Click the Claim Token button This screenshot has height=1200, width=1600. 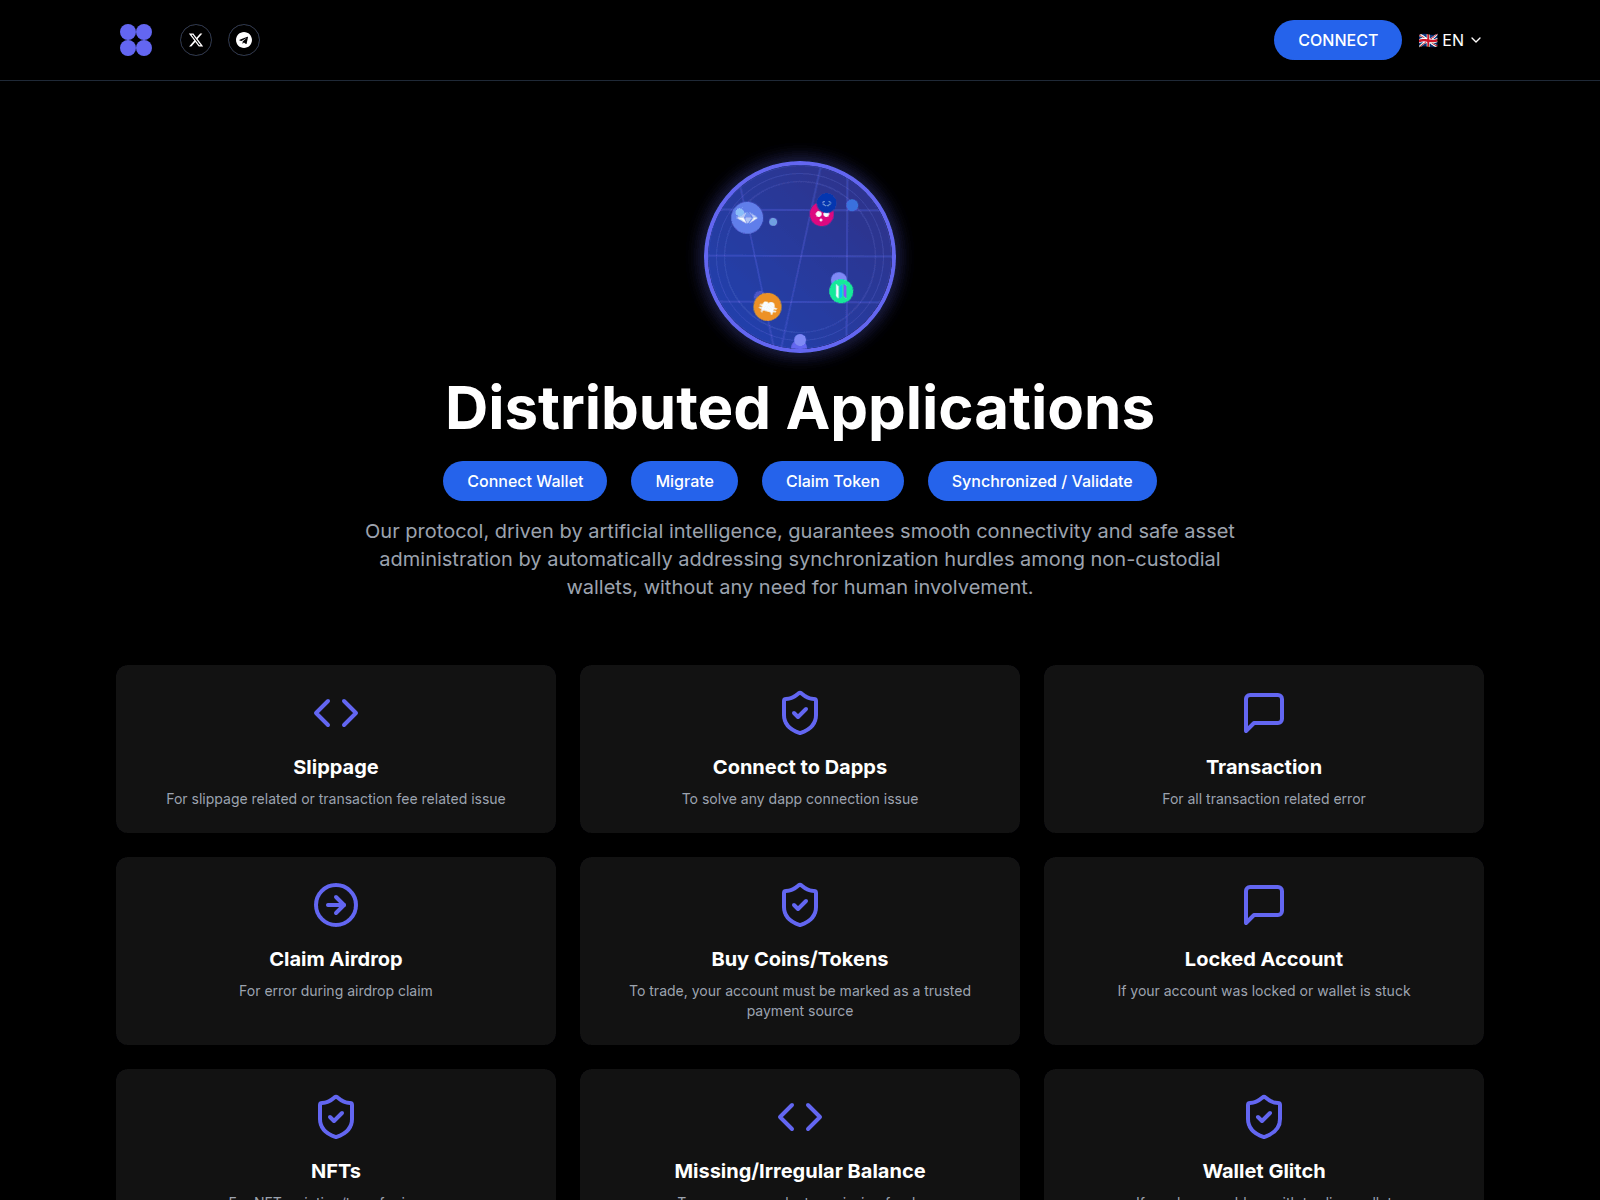[833, 481]
